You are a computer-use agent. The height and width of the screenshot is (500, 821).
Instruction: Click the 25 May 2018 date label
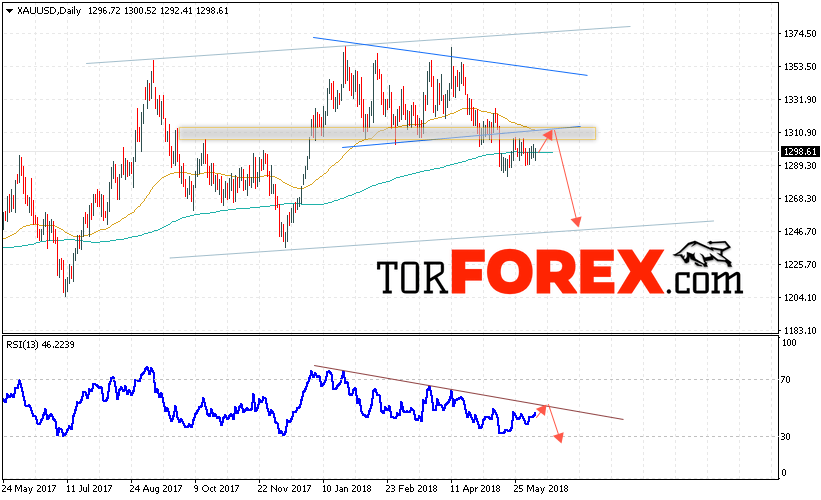click(x=541, y=488)
